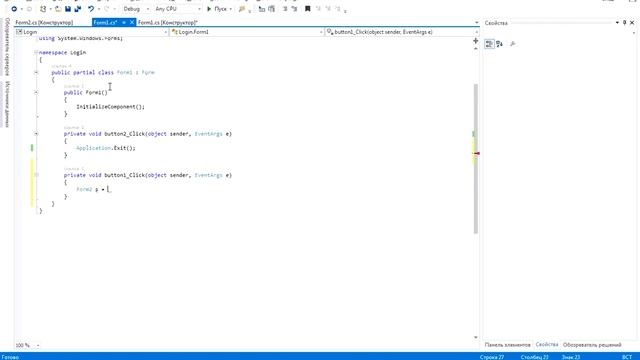The width and height of the screenshot is (640, 360).
Task: Open the collapsed Обозреватель серверов side tab
Action: click(7, 47)
